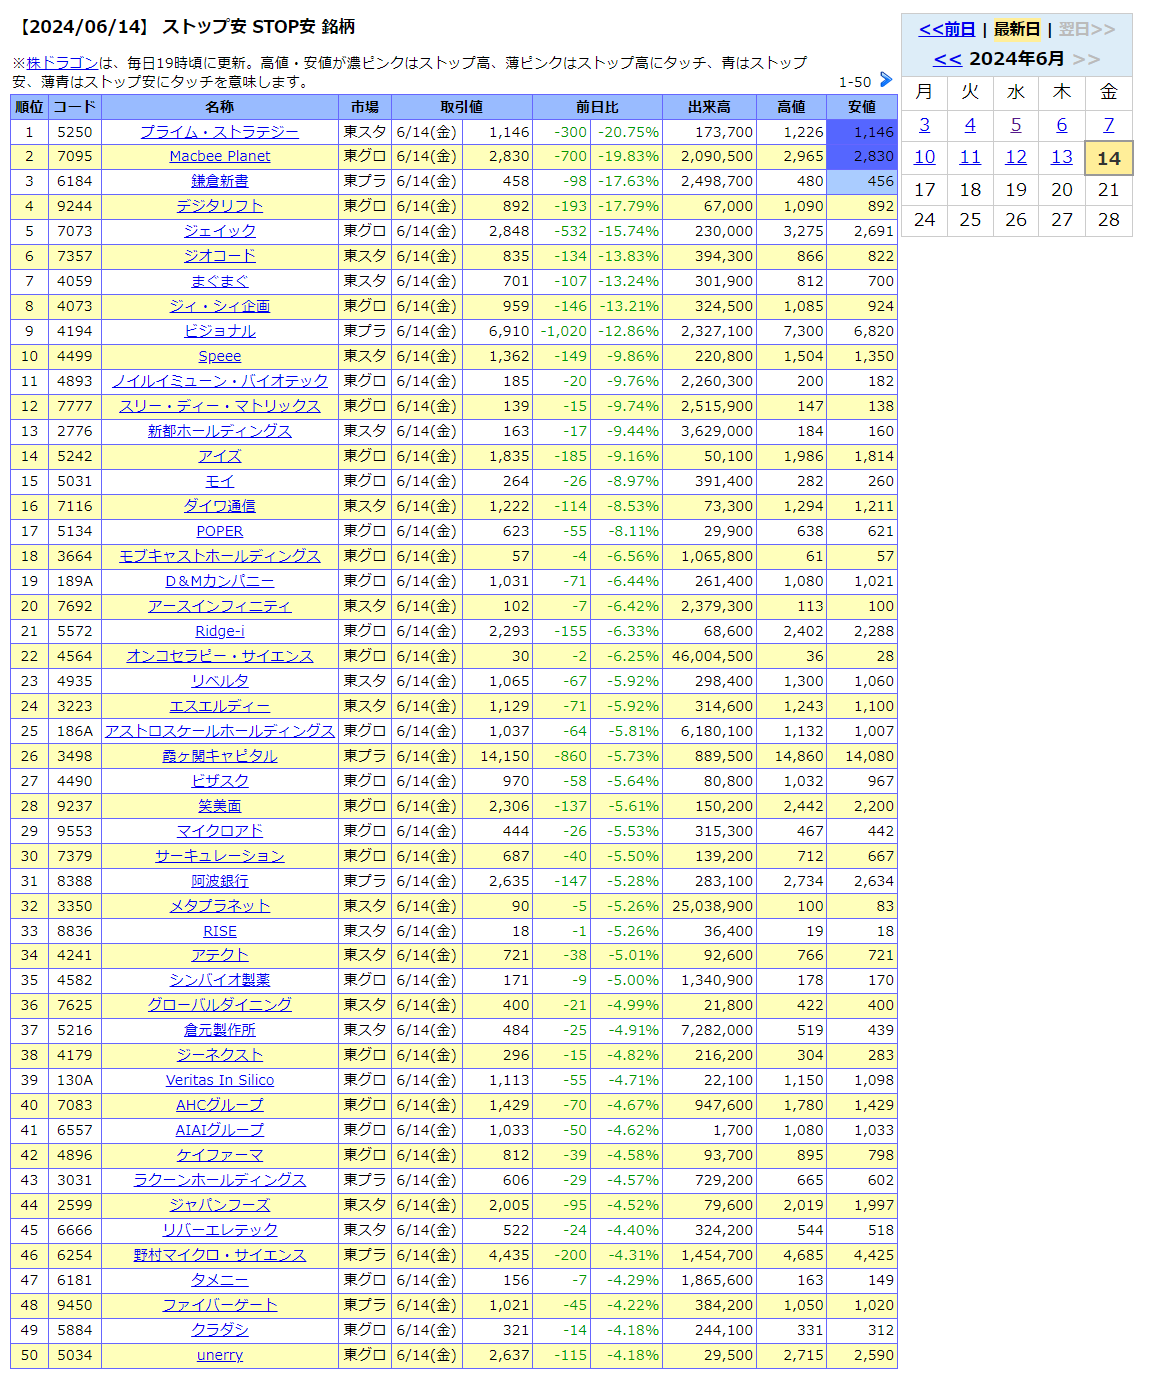Click the light blue 456 low-price cell

(x=862, y=182)
